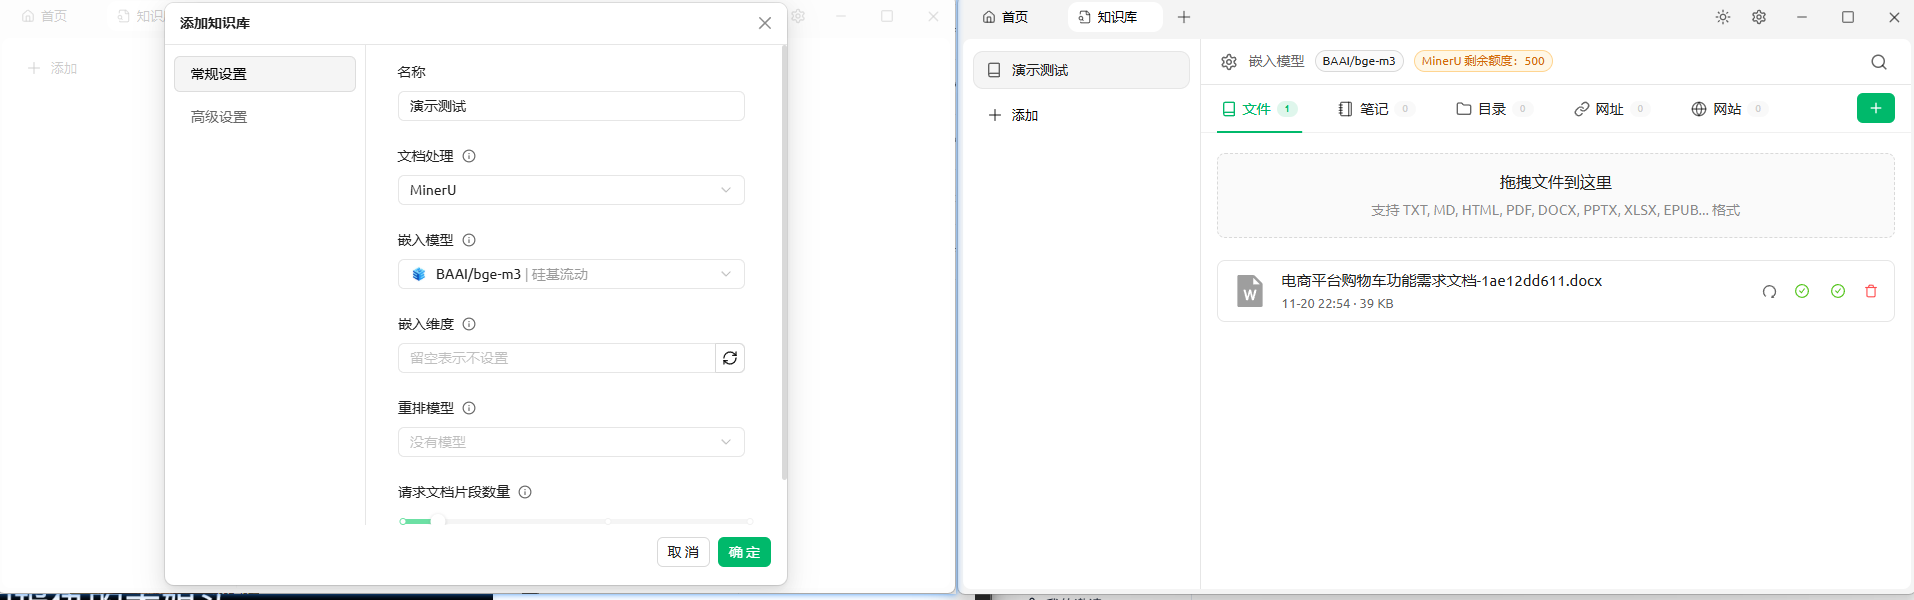Select 演示测试 knowledge base in sidebar
Viewport: 1914px width, 600px height.
click(1081, 70)
